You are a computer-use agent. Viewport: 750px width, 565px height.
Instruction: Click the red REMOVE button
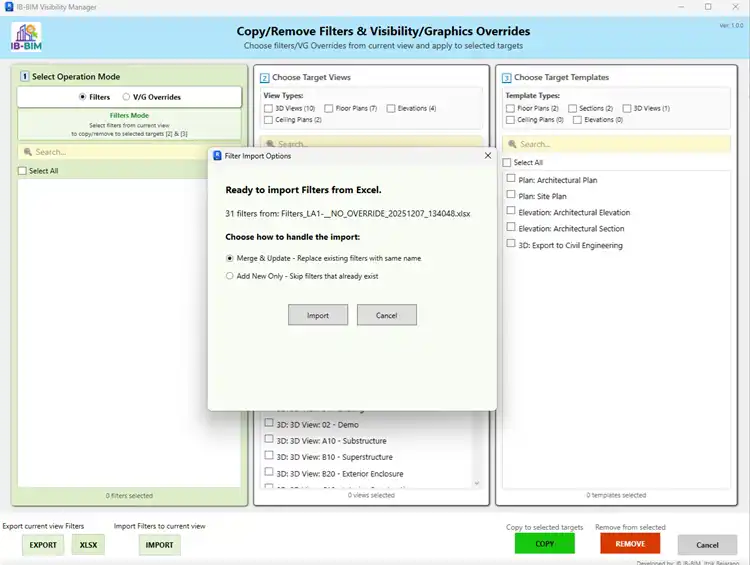[x=630, y=544]
